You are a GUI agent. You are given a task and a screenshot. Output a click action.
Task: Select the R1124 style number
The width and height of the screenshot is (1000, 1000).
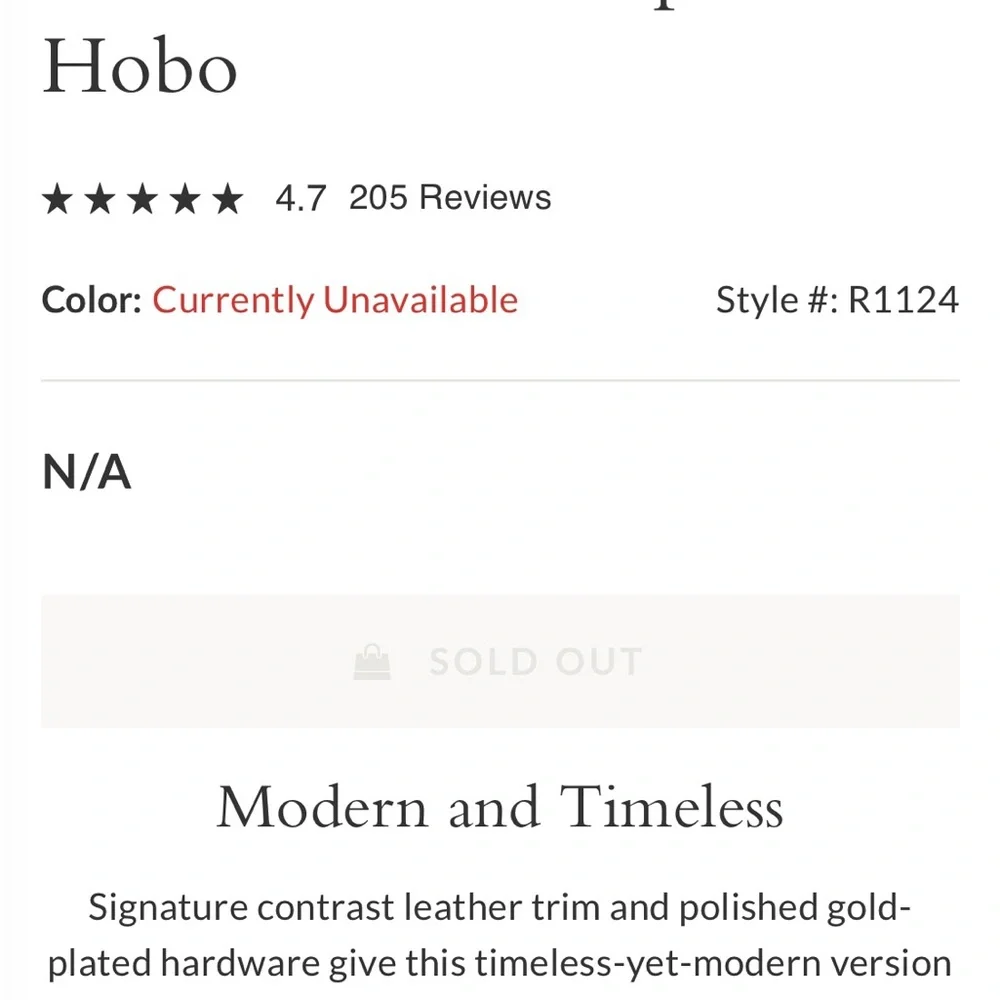(903, 300)
